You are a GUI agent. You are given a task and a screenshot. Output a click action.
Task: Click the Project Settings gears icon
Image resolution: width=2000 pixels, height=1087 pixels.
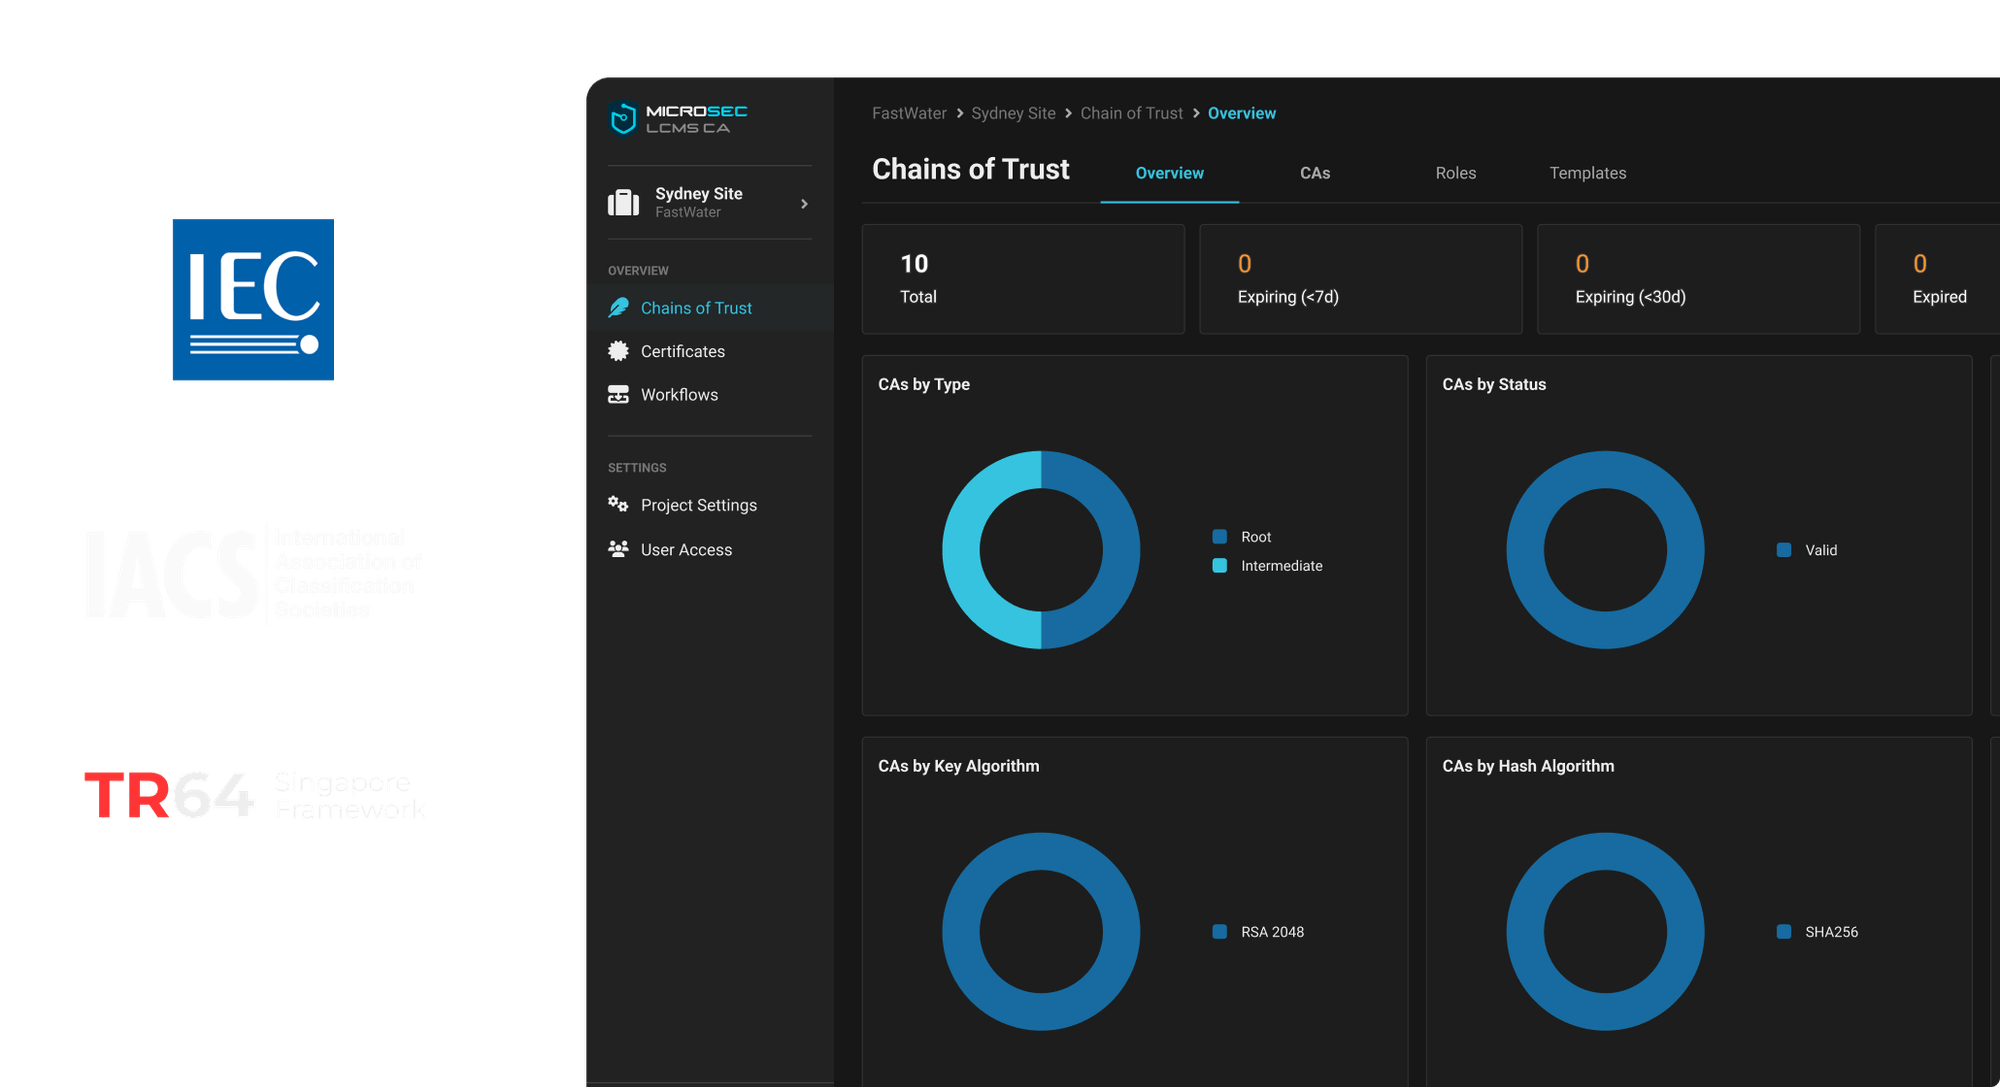click(x=619, y=505)
